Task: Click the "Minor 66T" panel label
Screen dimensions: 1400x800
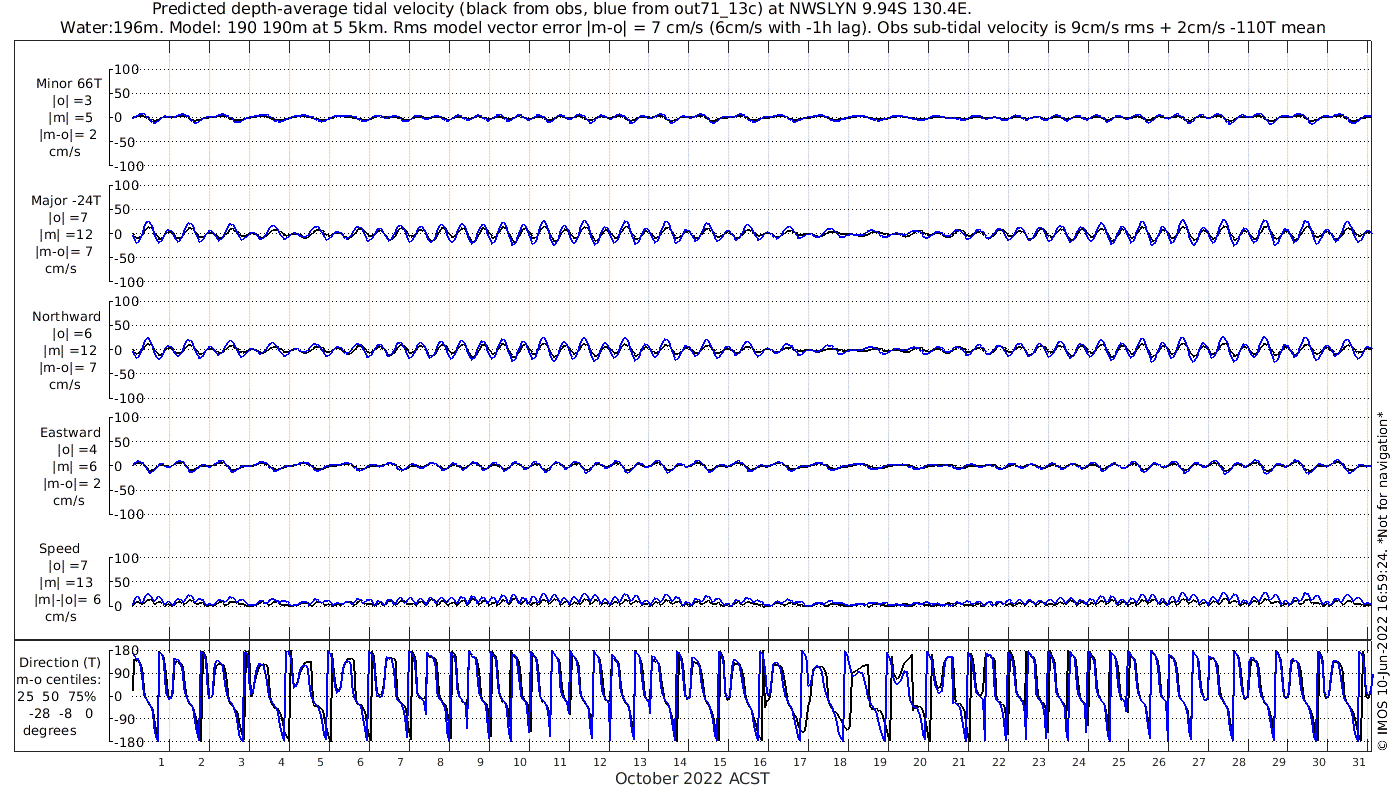Action: (x=68, y=84)
